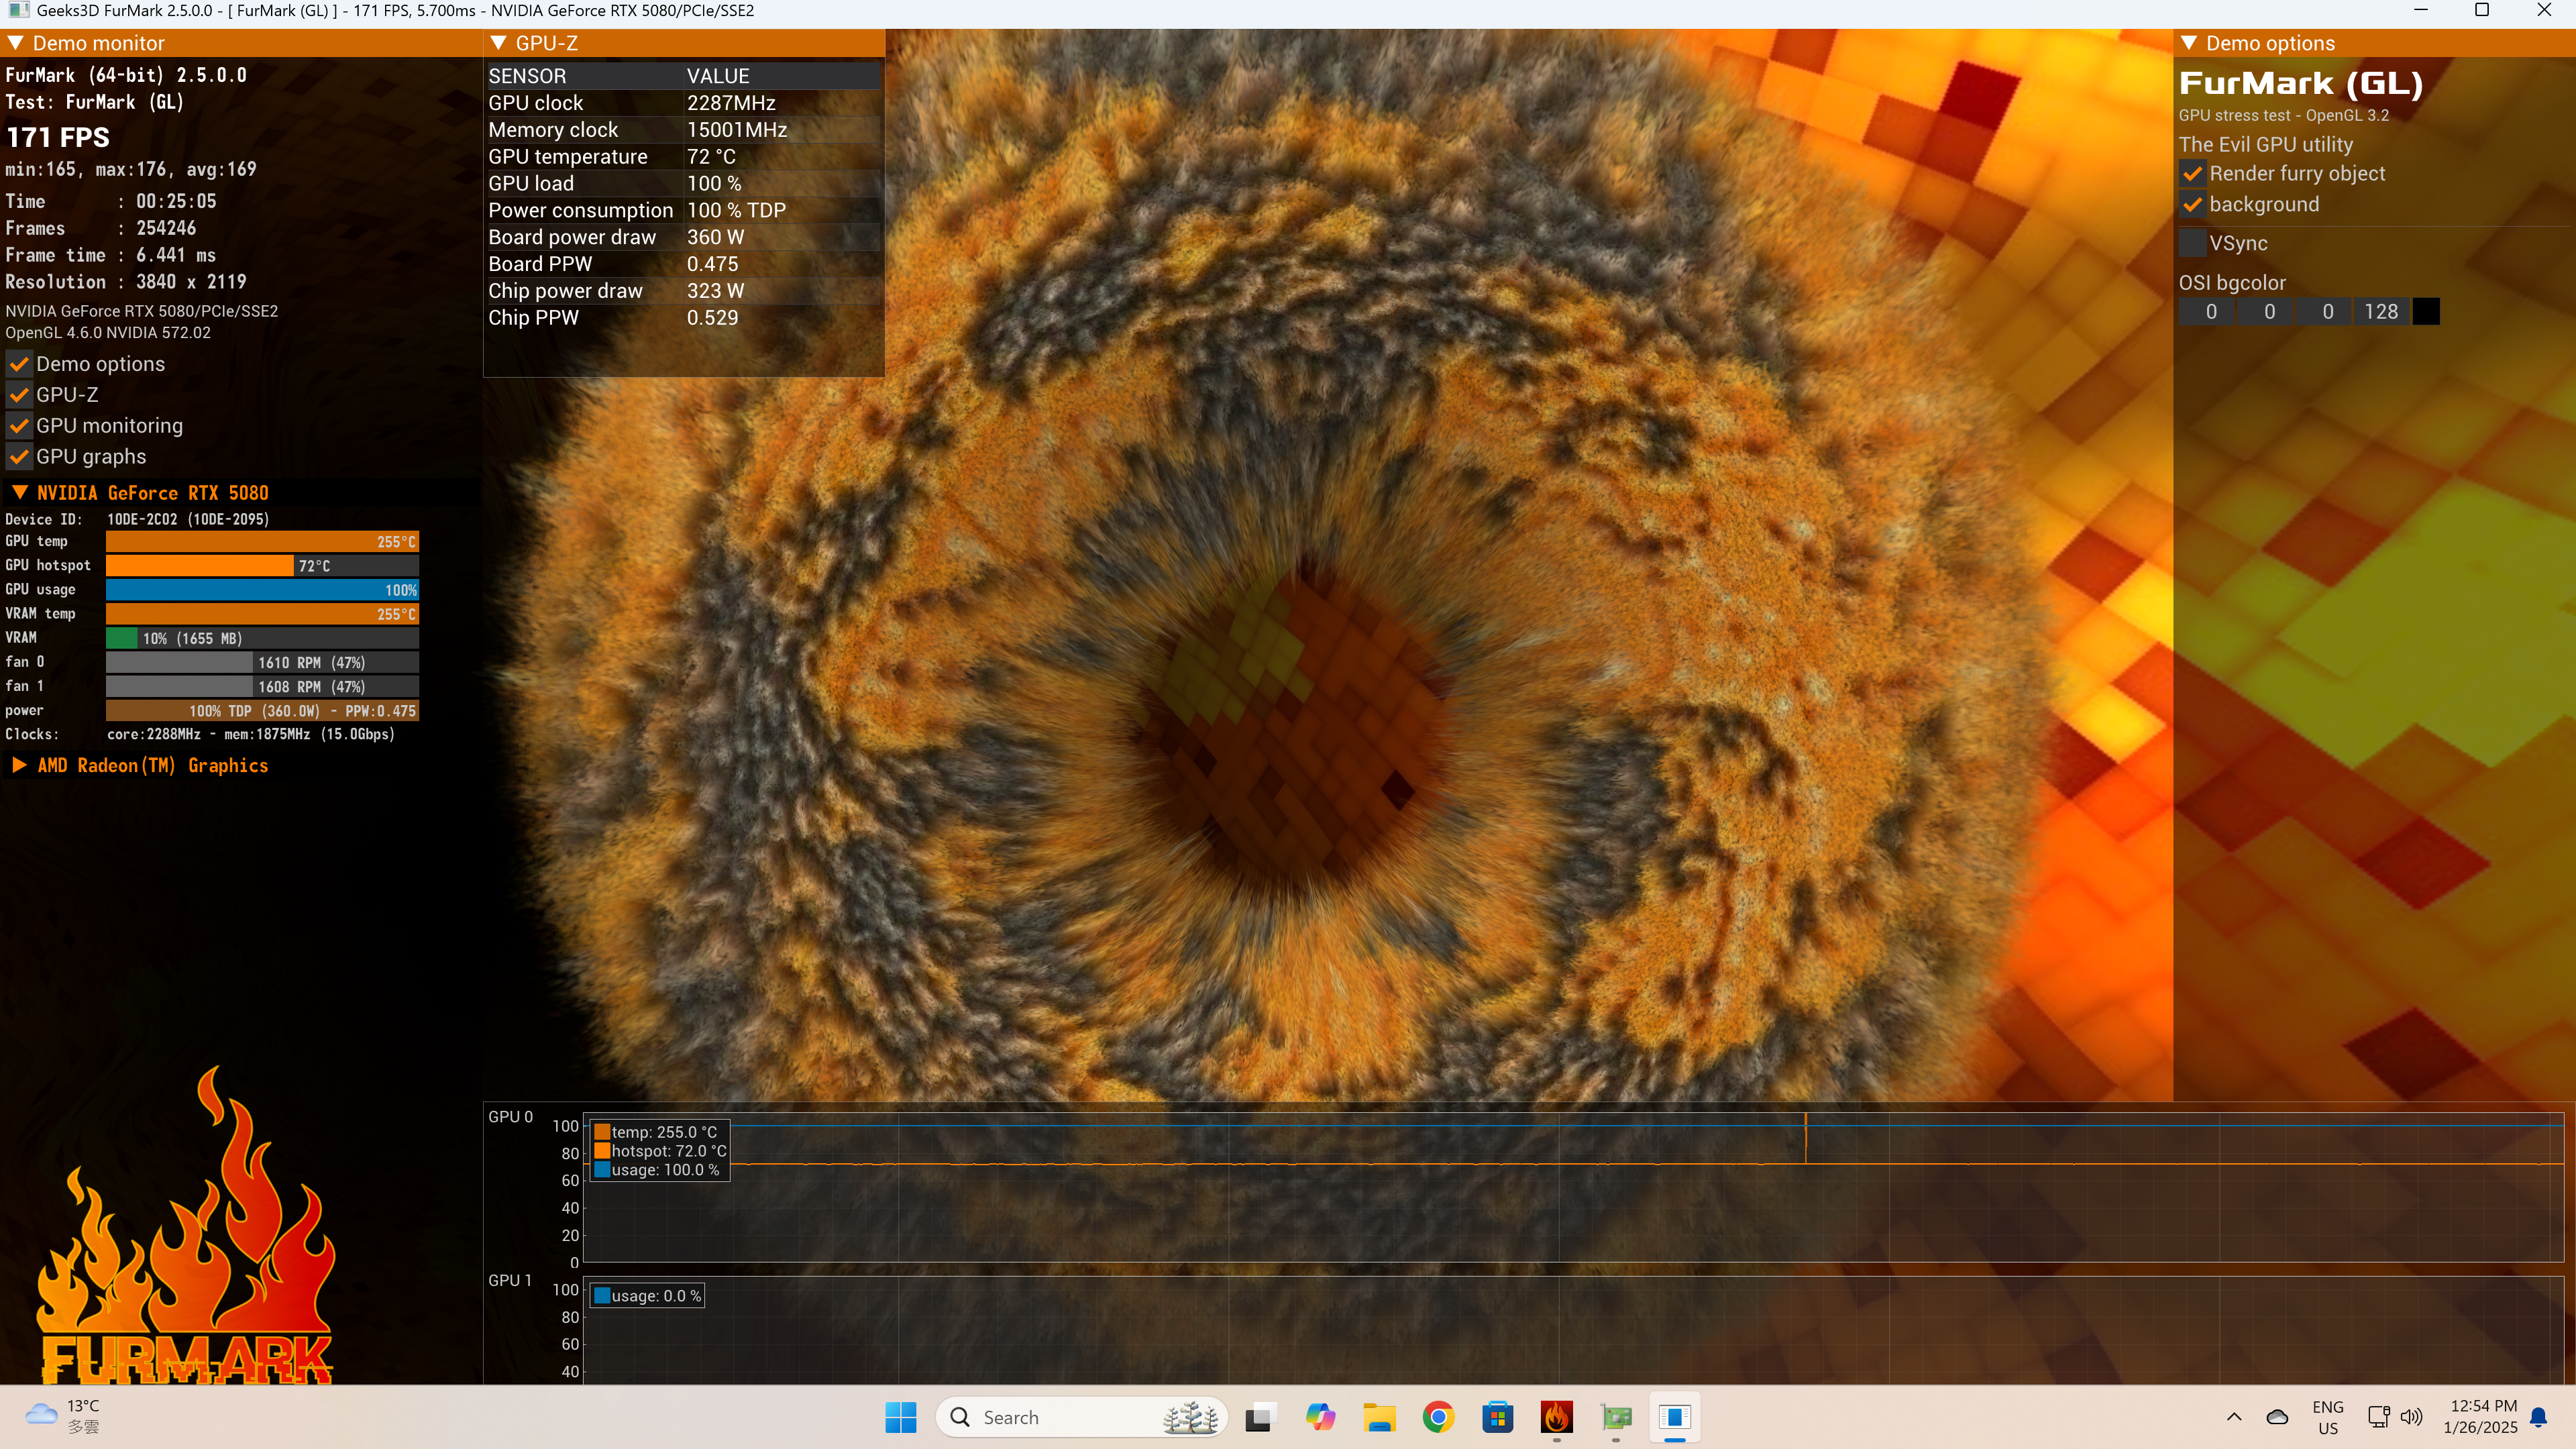2576x1449 pixels.
Task: Uncheck the GPU monitoring checkbox
Action: pos(19,426)
